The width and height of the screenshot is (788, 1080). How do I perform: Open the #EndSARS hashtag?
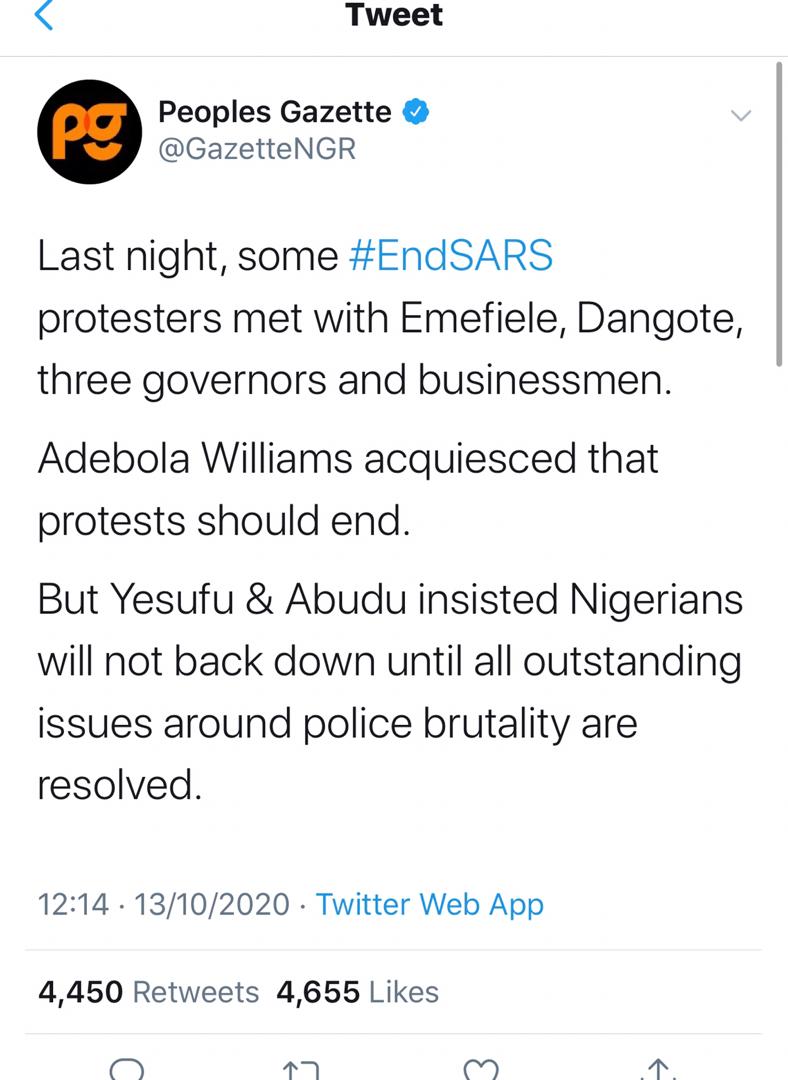point(450,257)
